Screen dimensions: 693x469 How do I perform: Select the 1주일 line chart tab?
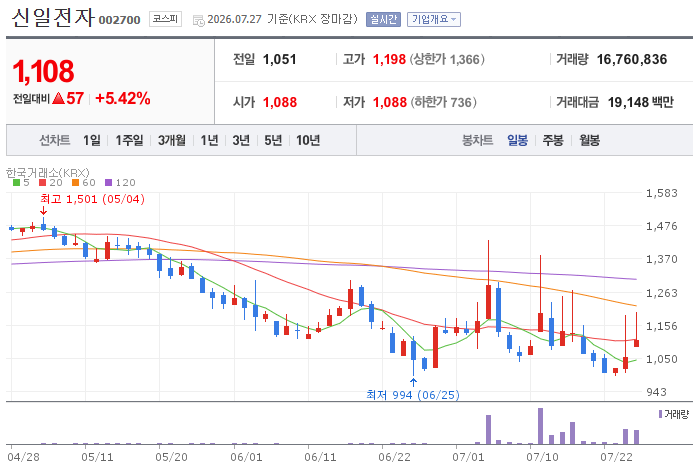click(x=129, y=141)
